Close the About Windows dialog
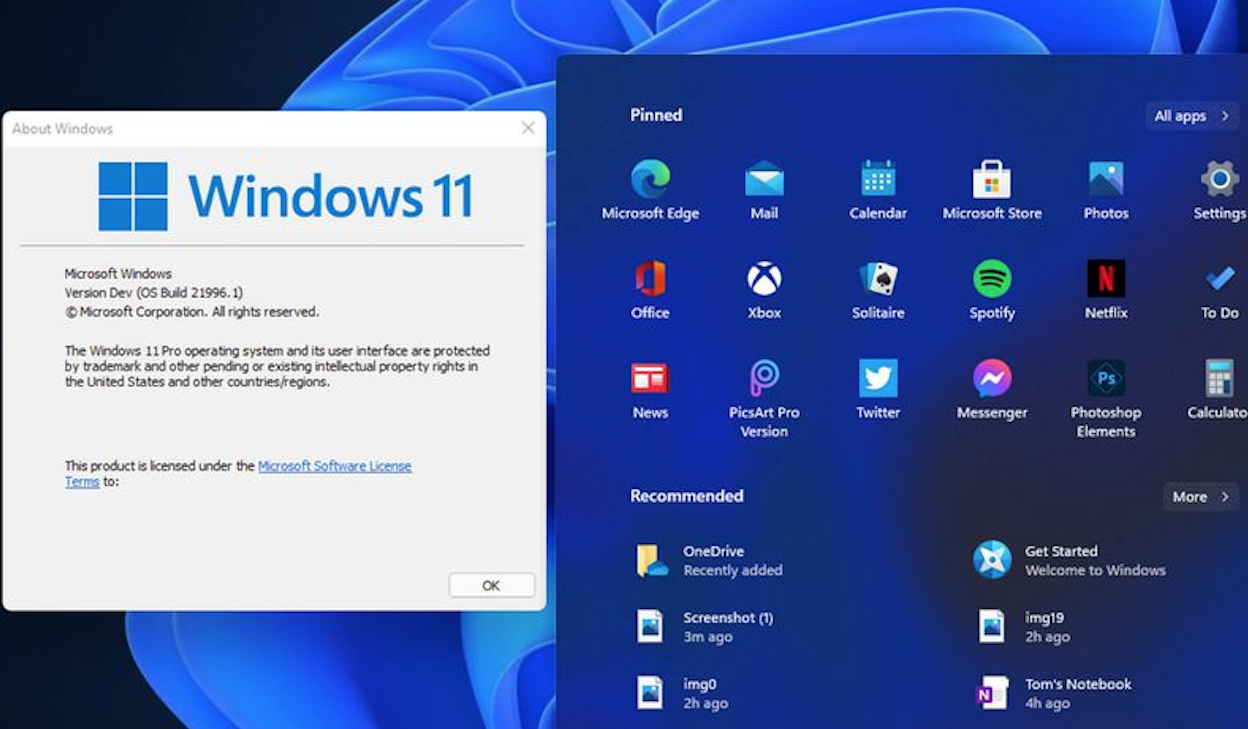Image resolution: width=1248 pixels, height=729 pixels. click(528, 128)
